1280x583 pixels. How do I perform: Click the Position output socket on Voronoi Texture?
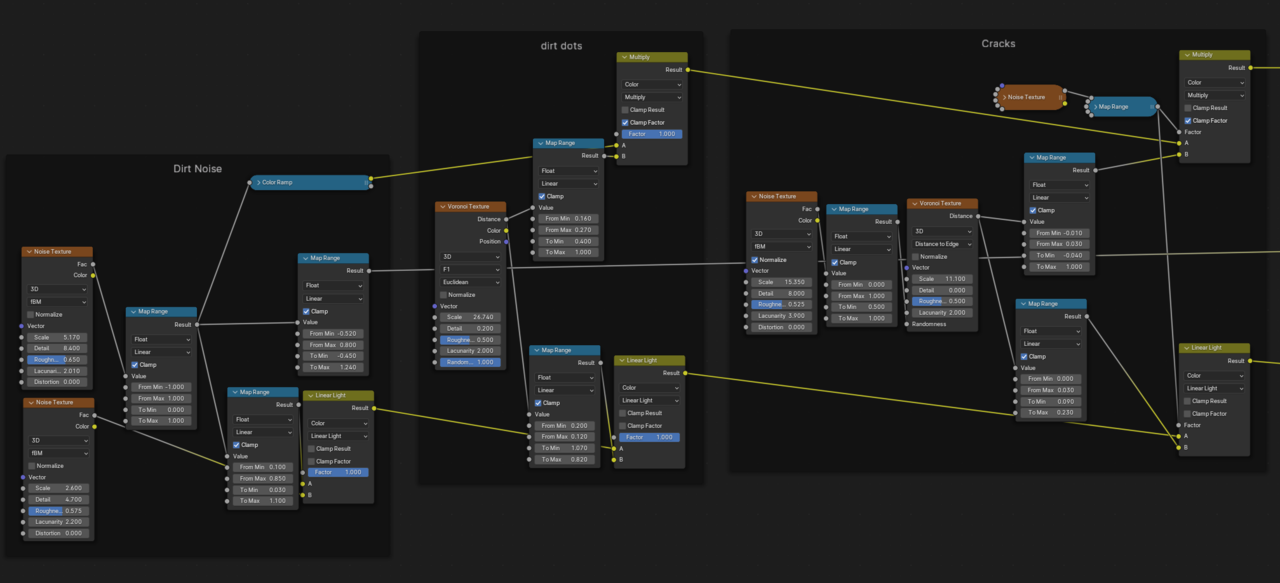pos(506,241)
